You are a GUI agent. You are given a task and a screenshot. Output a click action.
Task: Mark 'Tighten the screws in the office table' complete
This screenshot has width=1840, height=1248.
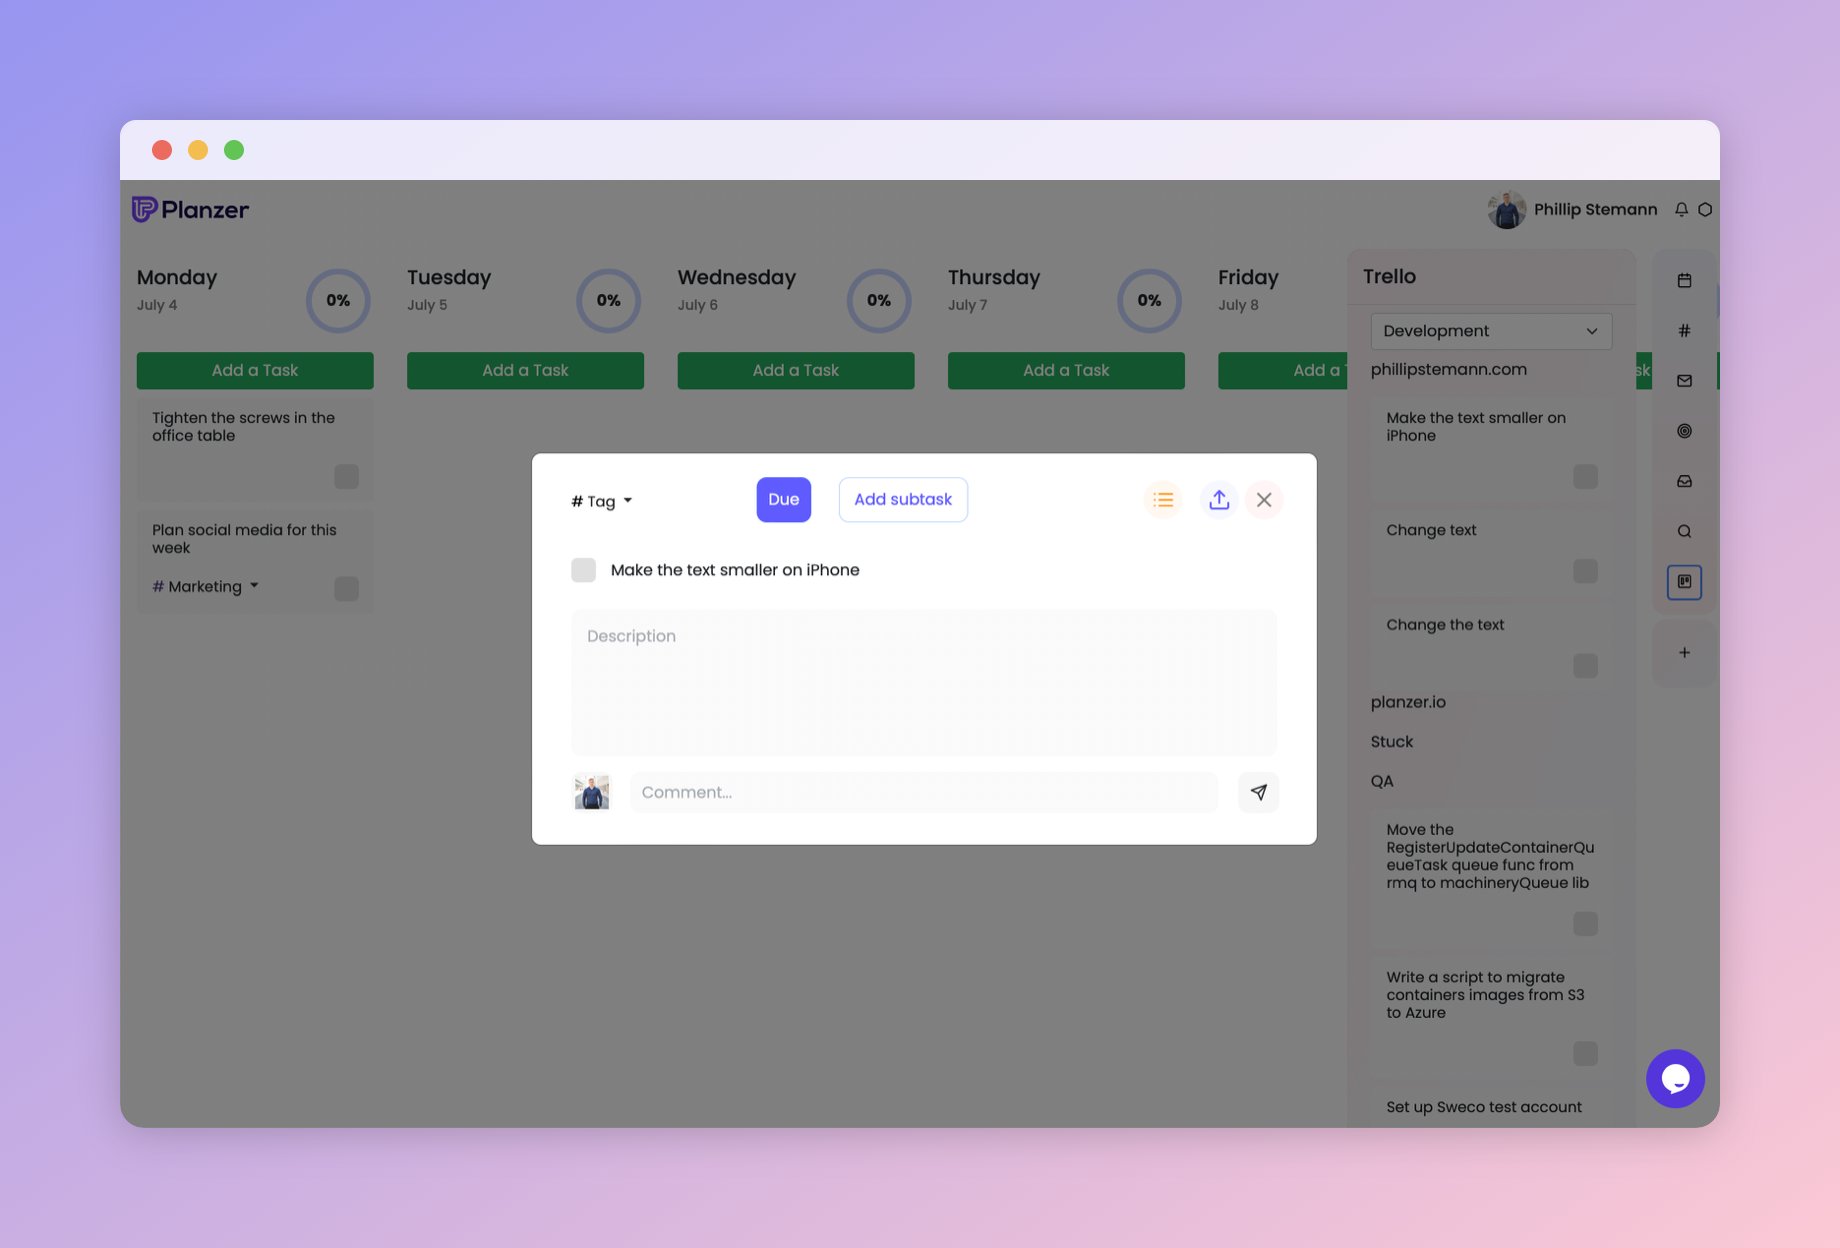(x=345, y=477)
